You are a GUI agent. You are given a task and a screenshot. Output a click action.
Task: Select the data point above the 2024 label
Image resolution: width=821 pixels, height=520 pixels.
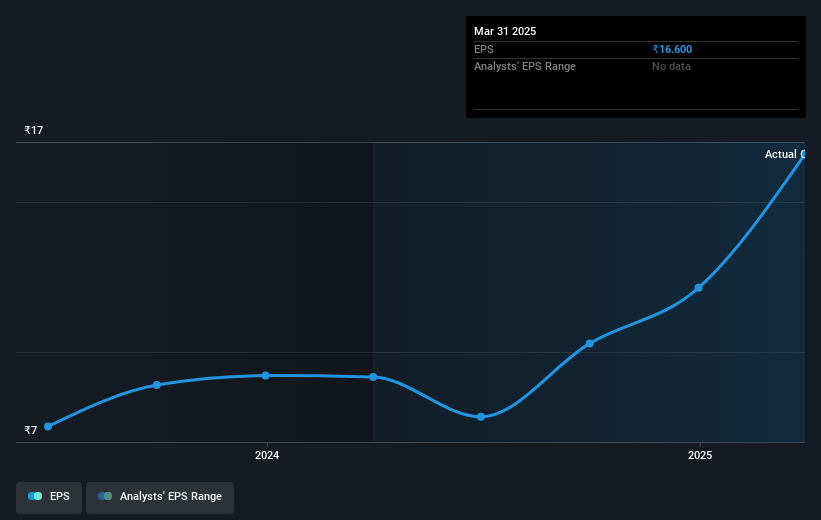265,375
